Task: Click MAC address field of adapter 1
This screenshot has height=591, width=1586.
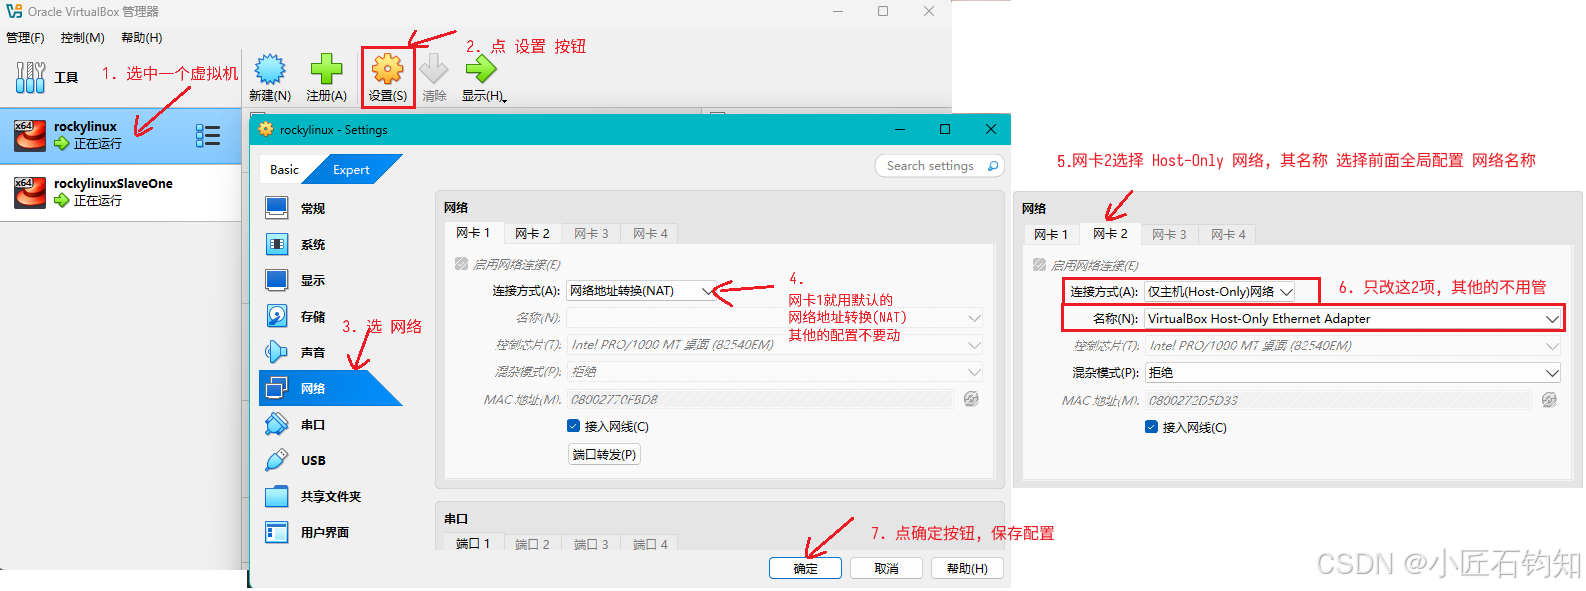Action: (x=760, y=399)
